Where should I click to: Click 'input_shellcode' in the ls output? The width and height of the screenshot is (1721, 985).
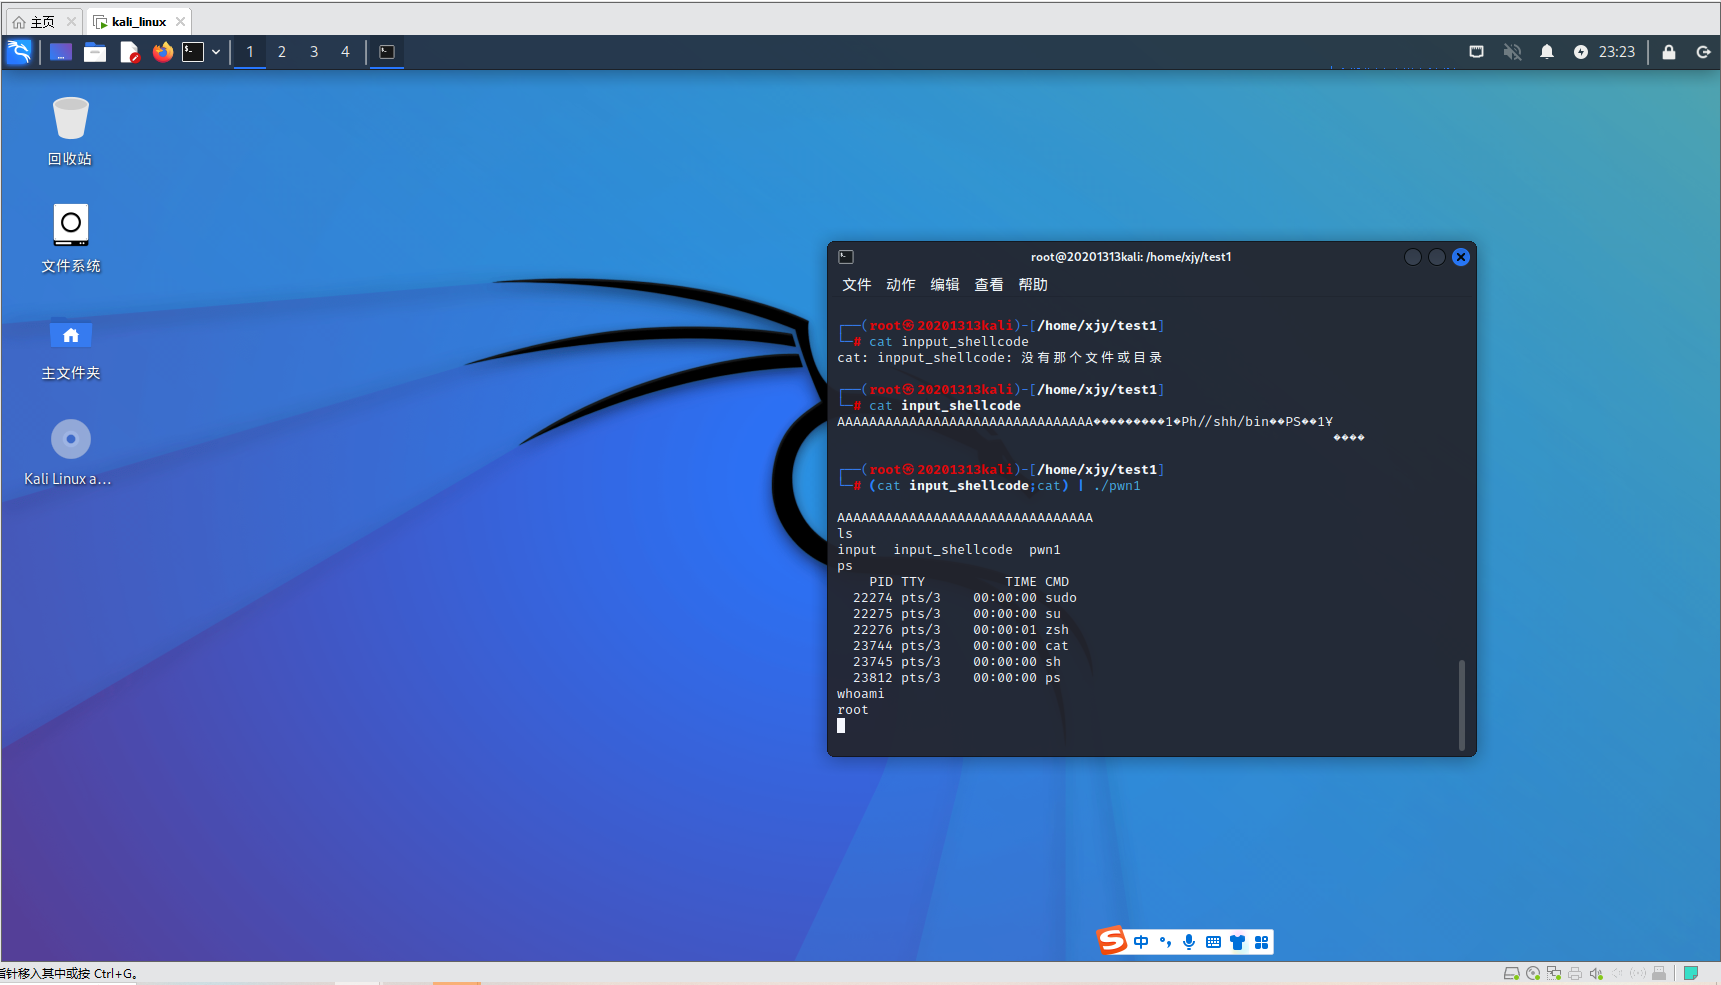coord(953,550)
